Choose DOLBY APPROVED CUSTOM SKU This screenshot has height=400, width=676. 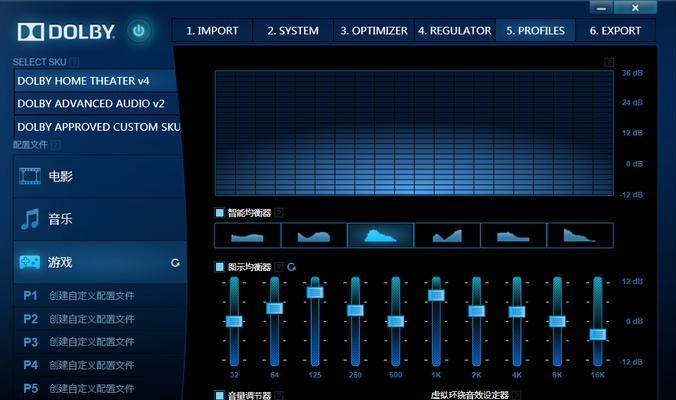97,127
